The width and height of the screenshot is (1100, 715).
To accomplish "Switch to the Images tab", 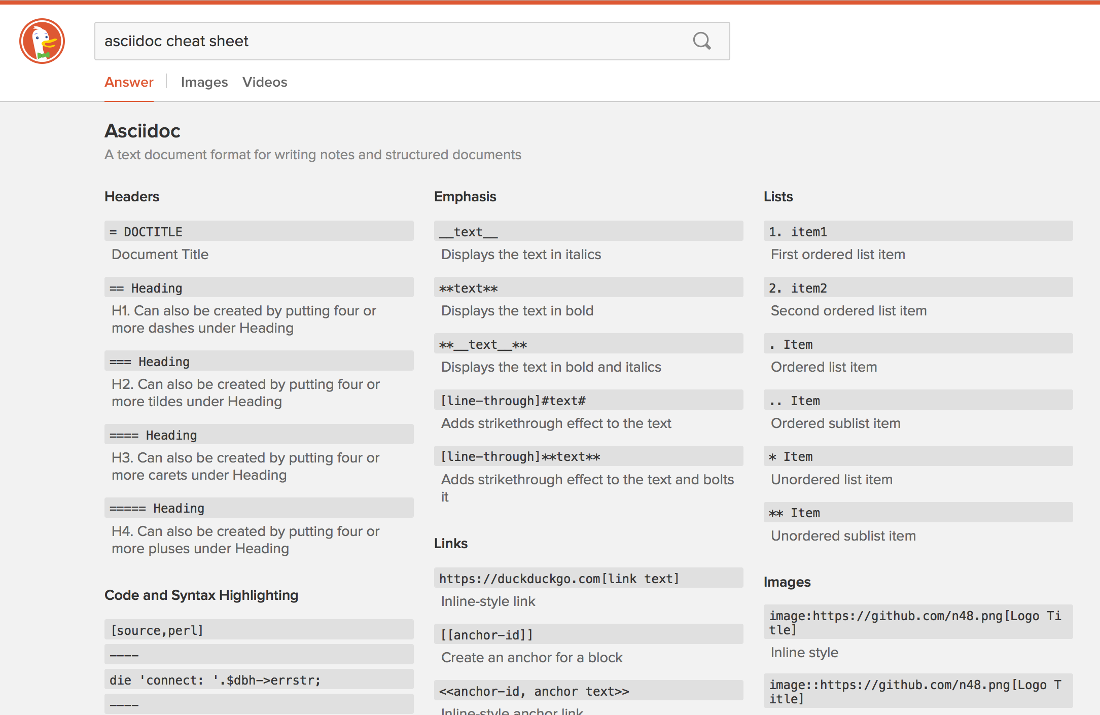I will tap(204, 82).
